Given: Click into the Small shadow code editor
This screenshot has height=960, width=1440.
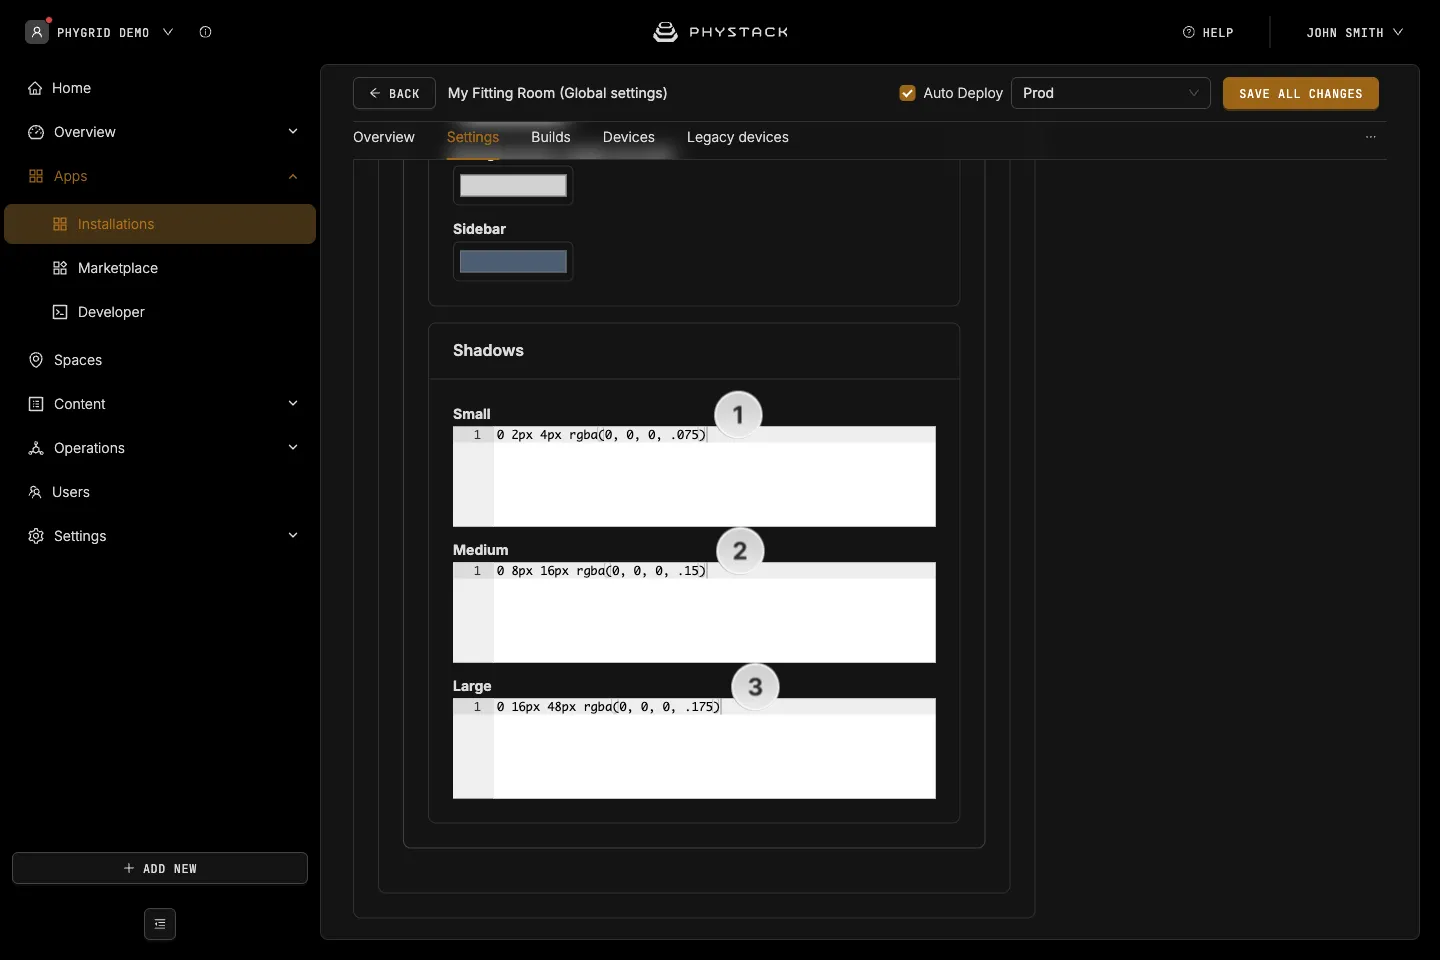Looking at the screenshot, I should coord(694,477).
